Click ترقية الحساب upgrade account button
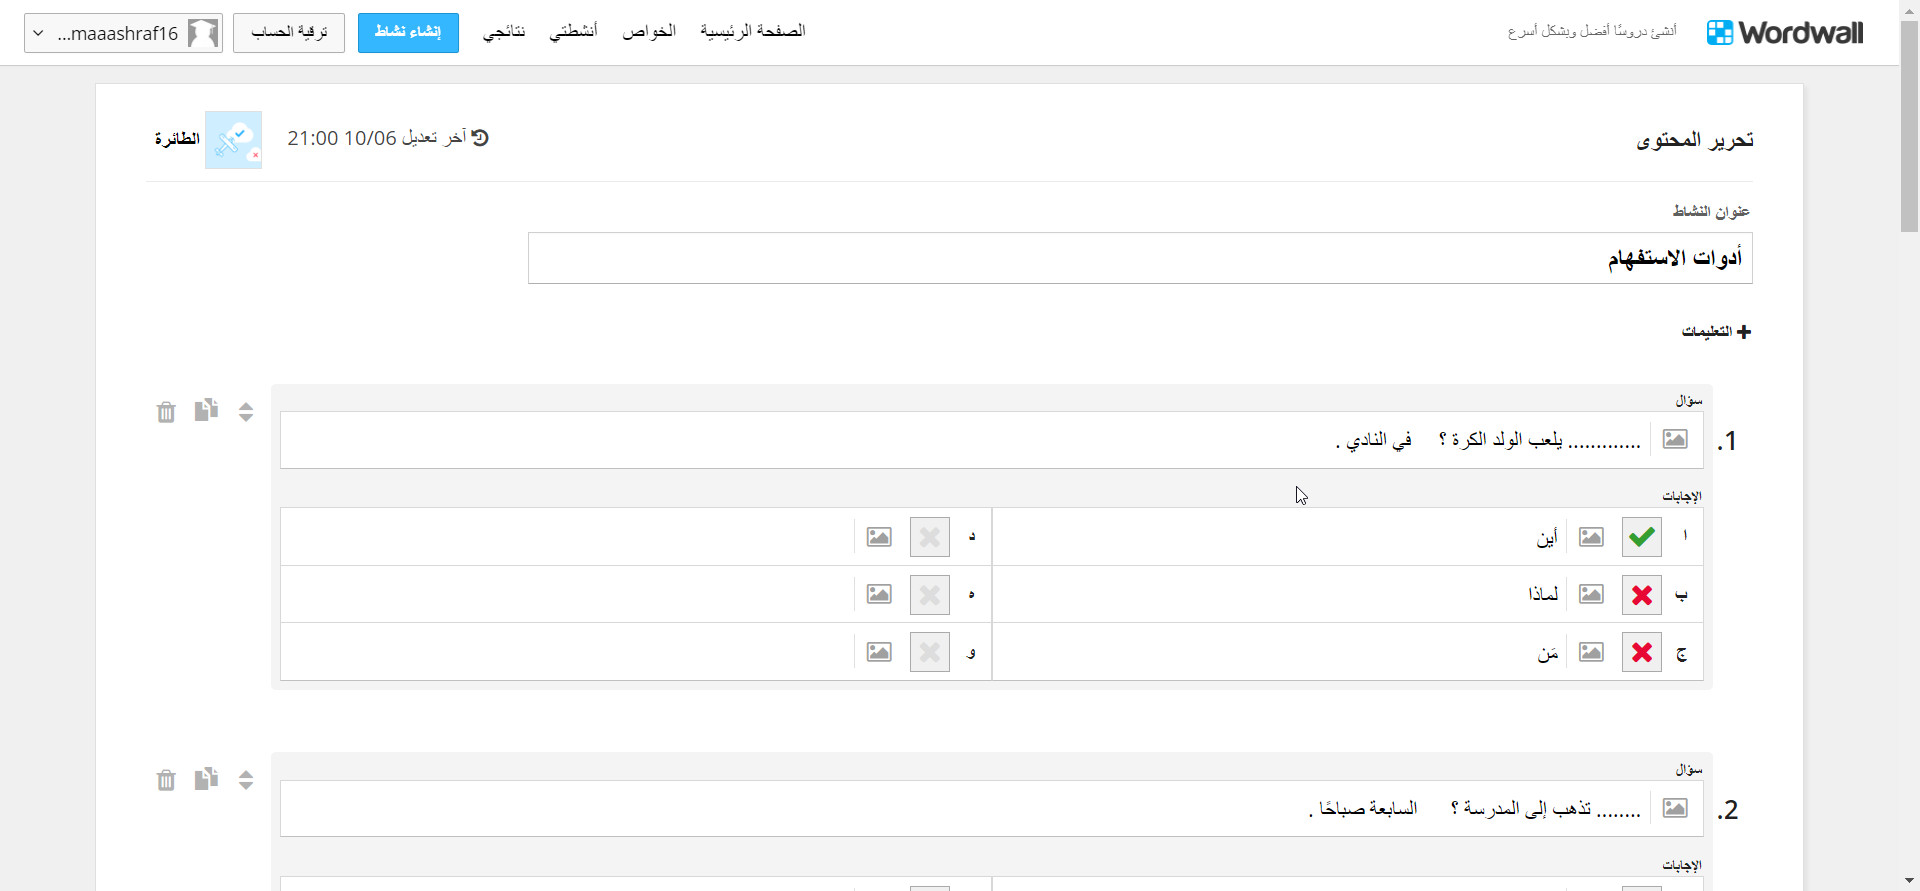Image resolution: width=1920 pixels, height=891 pixels. pyautogui.click(x=289, y=32)
